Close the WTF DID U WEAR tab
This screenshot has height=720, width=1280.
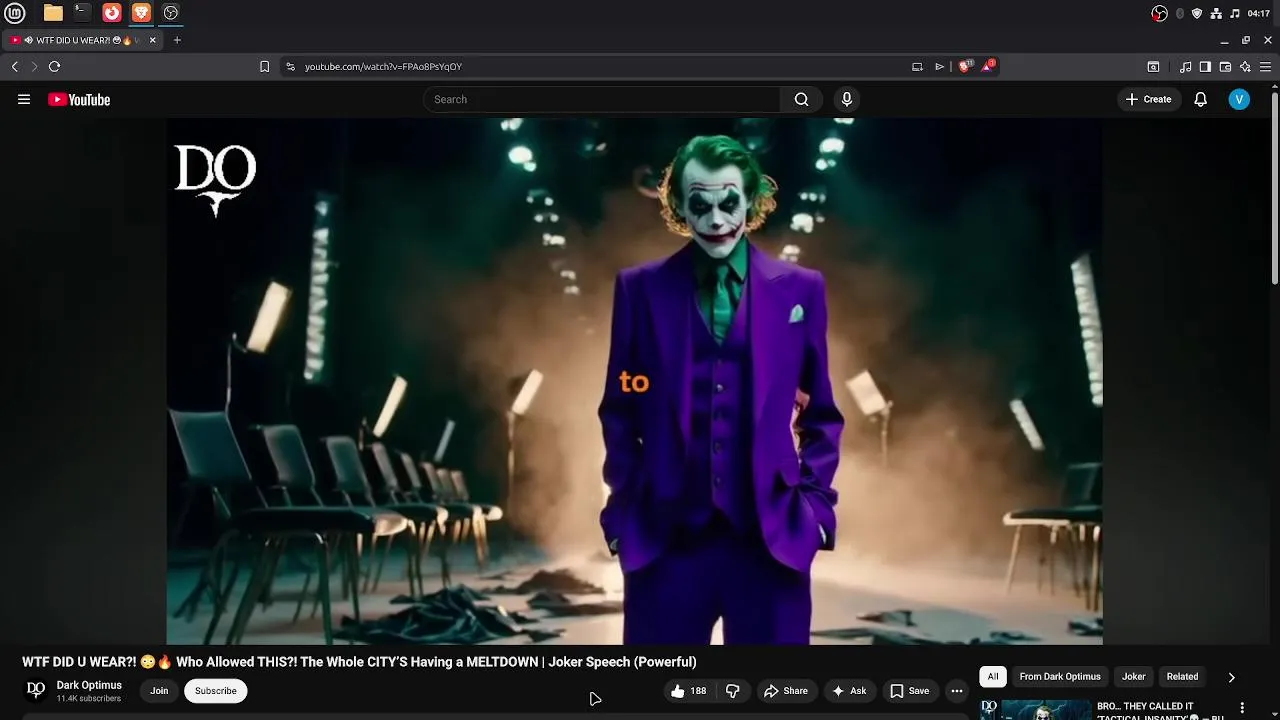[x=152, y=40]
